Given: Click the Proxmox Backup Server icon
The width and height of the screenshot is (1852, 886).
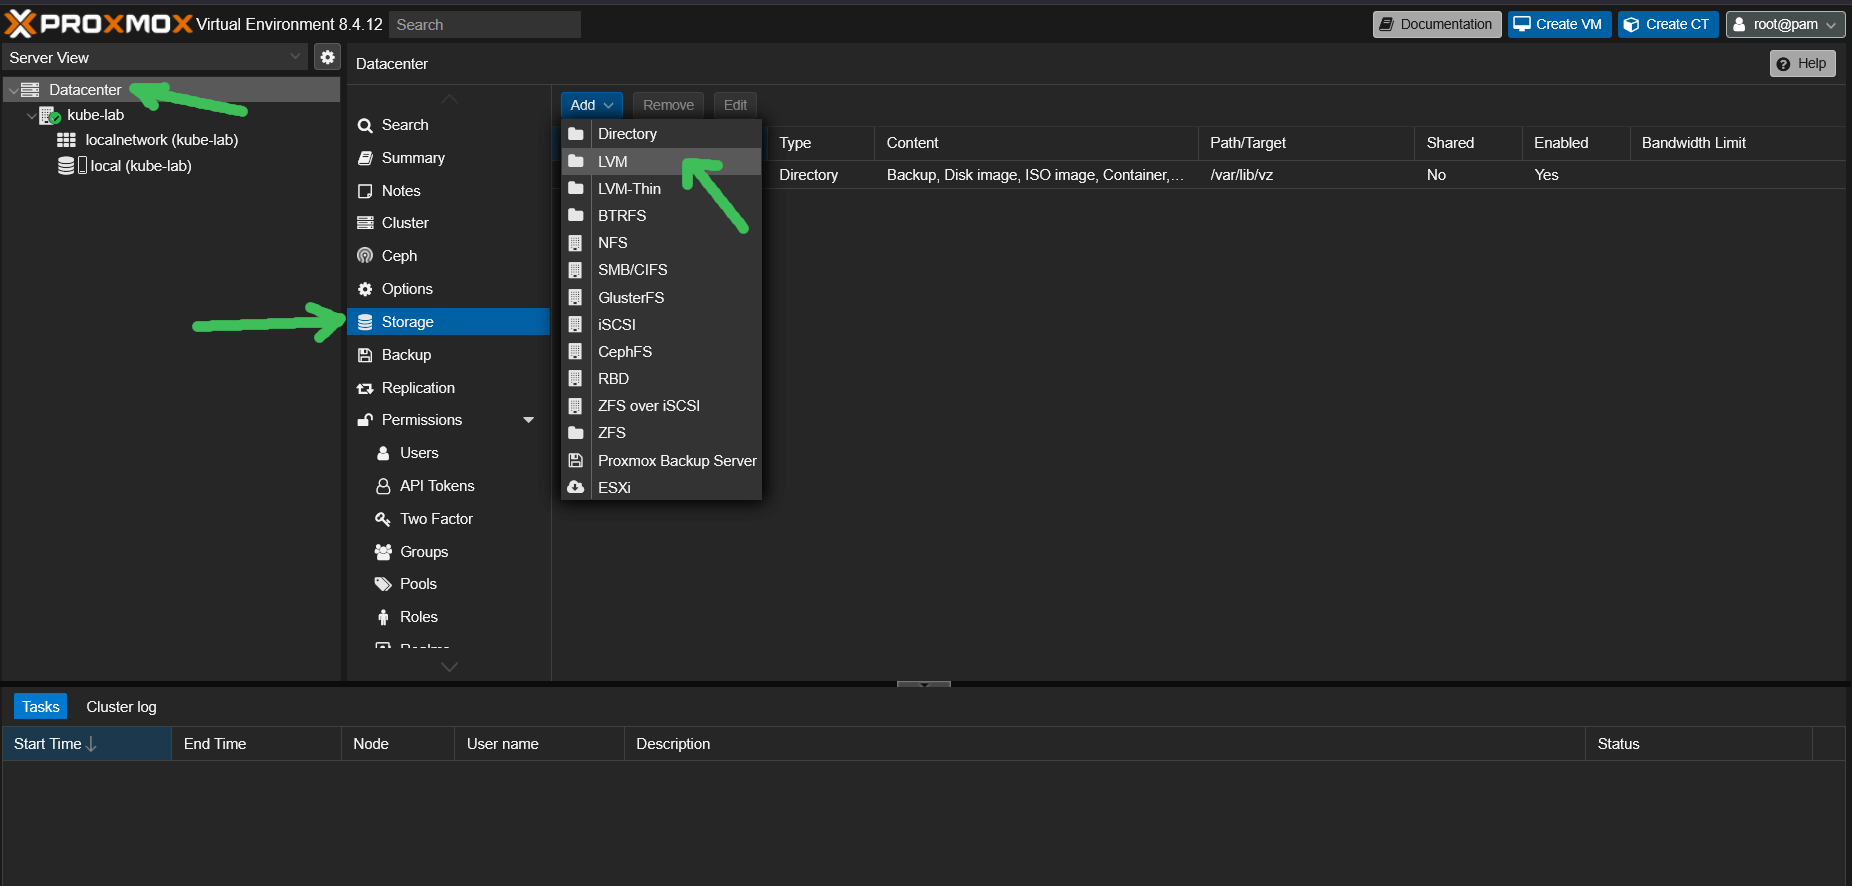Looking at the screenshot, I should [x=576, y=461].
